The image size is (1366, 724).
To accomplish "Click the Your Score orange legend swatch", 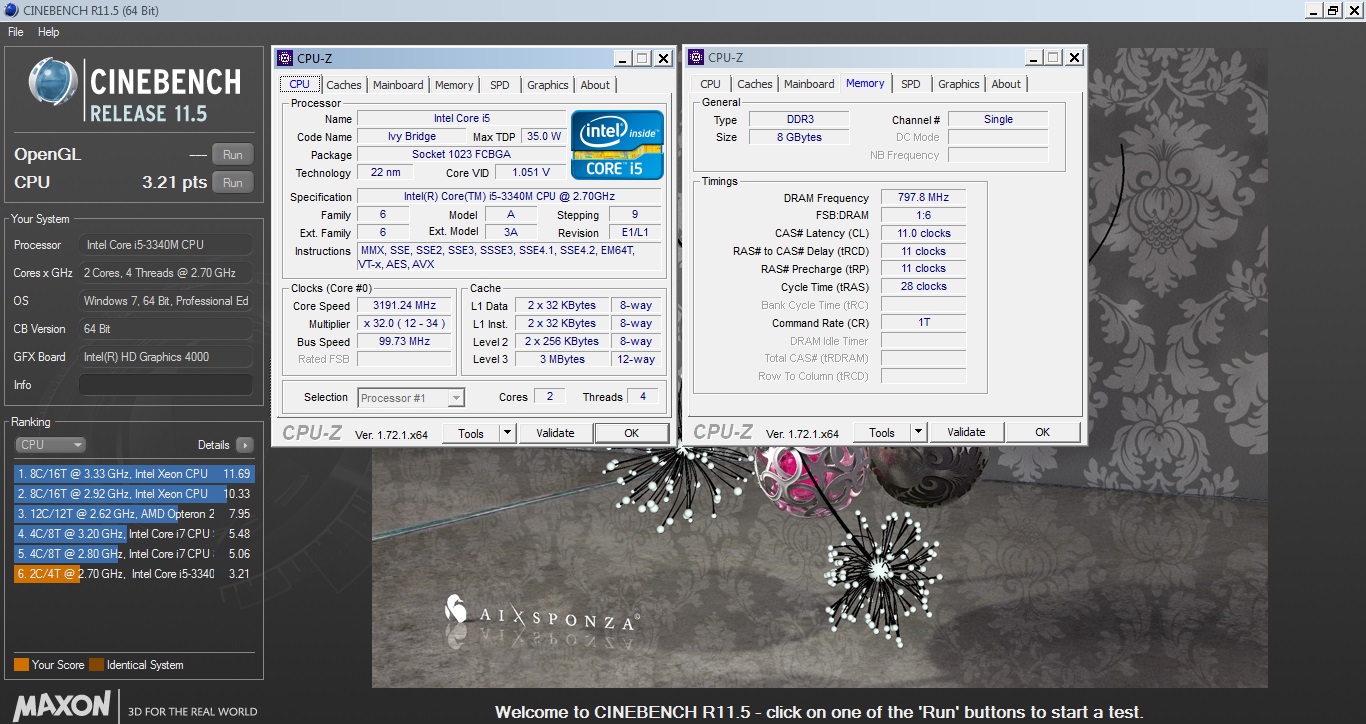I will (x=21, y=665).
